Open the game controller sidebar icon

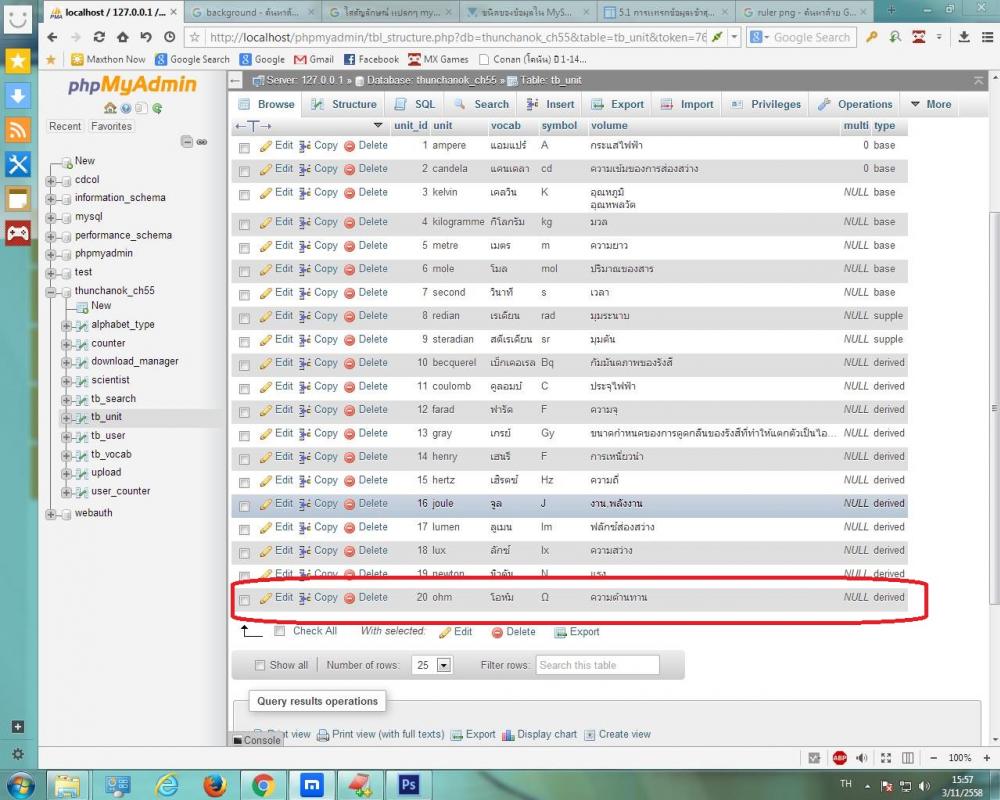point(18,233)
